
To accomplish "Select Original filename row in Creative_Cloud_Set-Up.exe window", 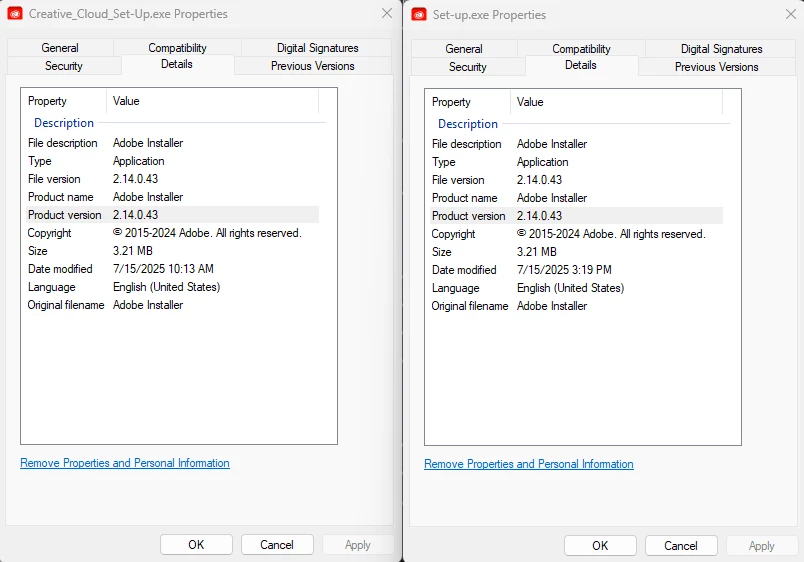I will coord(172,305).
